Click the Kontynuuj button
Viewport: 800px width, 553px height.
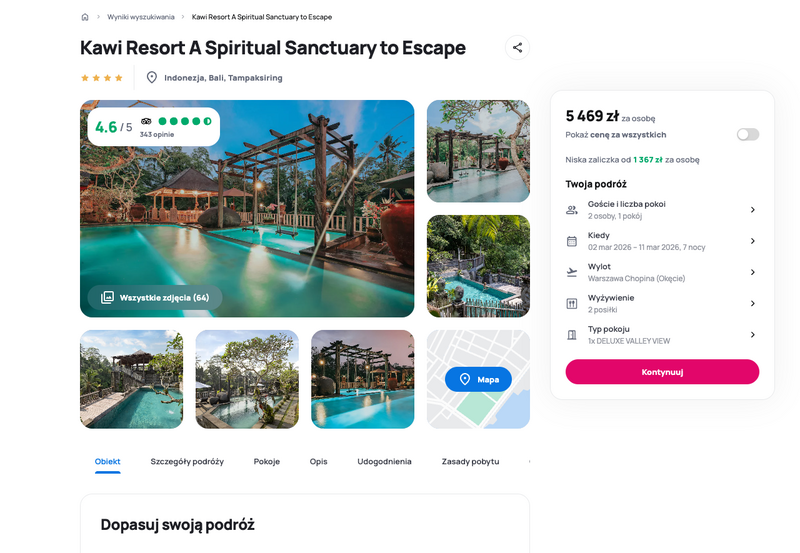pos(662,372)
